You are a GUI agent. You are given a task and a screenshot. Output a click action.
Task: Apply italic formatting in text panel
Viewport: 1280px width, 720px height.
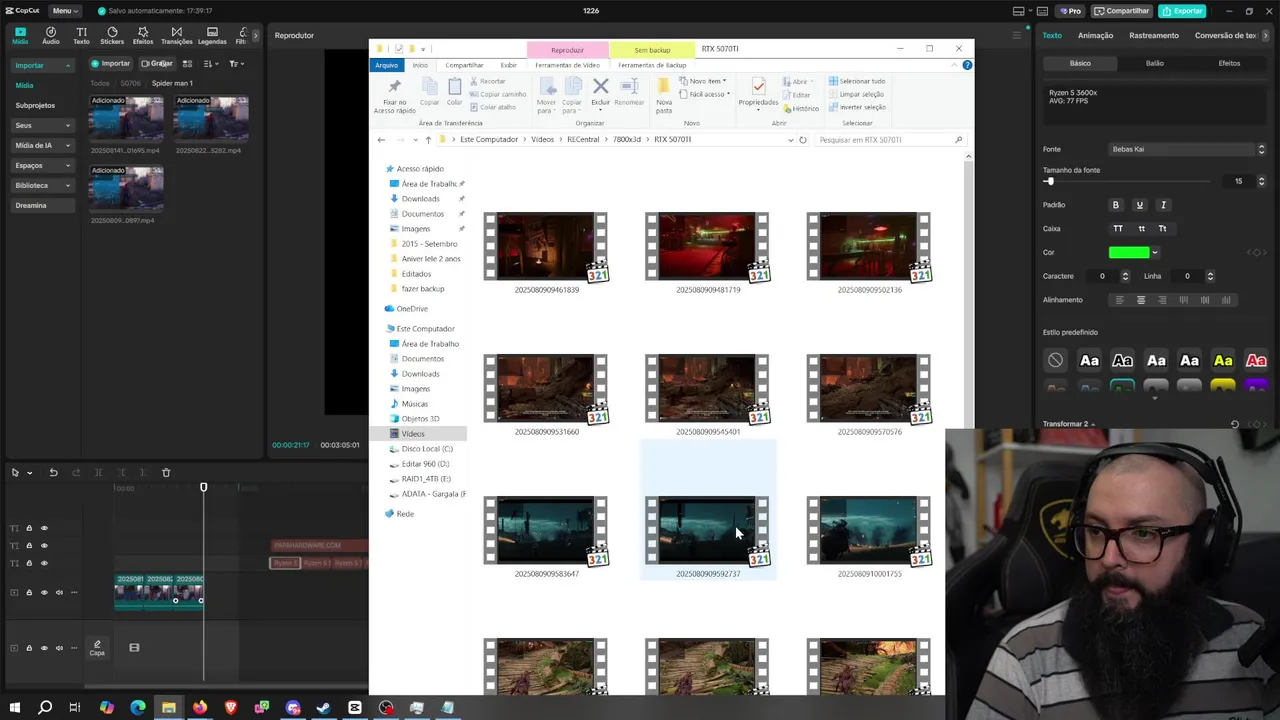click(x=1163, y=205)
